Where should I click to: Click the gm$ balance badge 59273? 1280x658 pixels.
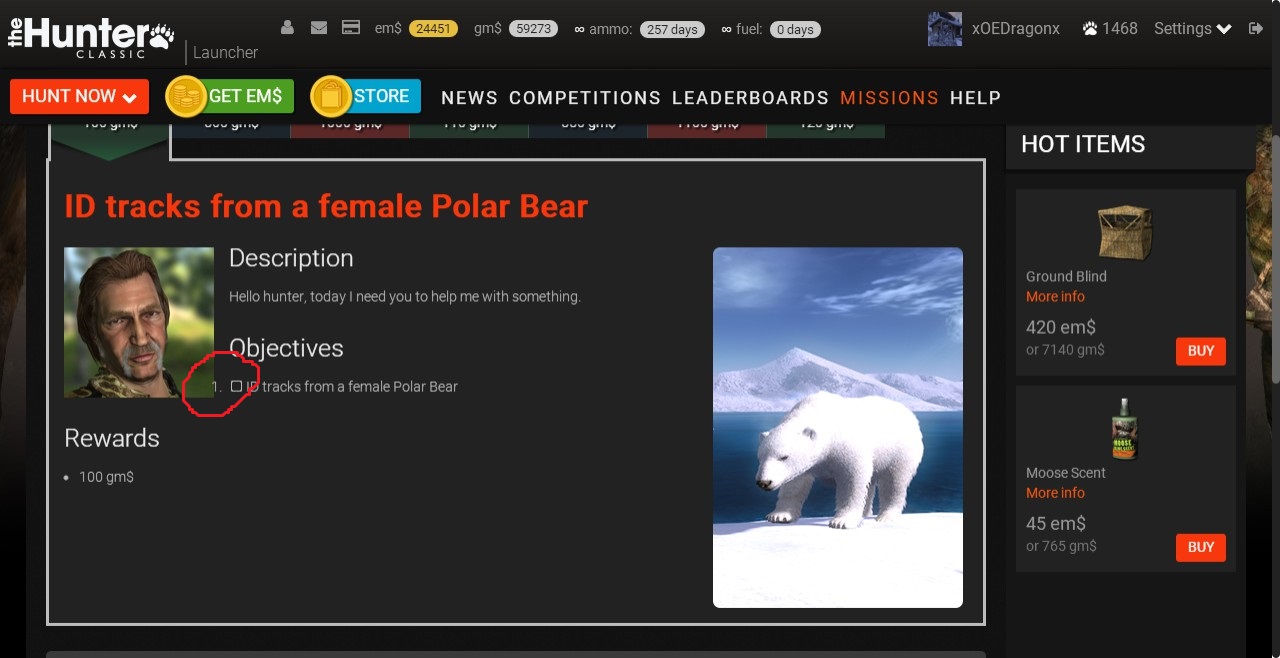coord(533,29)
